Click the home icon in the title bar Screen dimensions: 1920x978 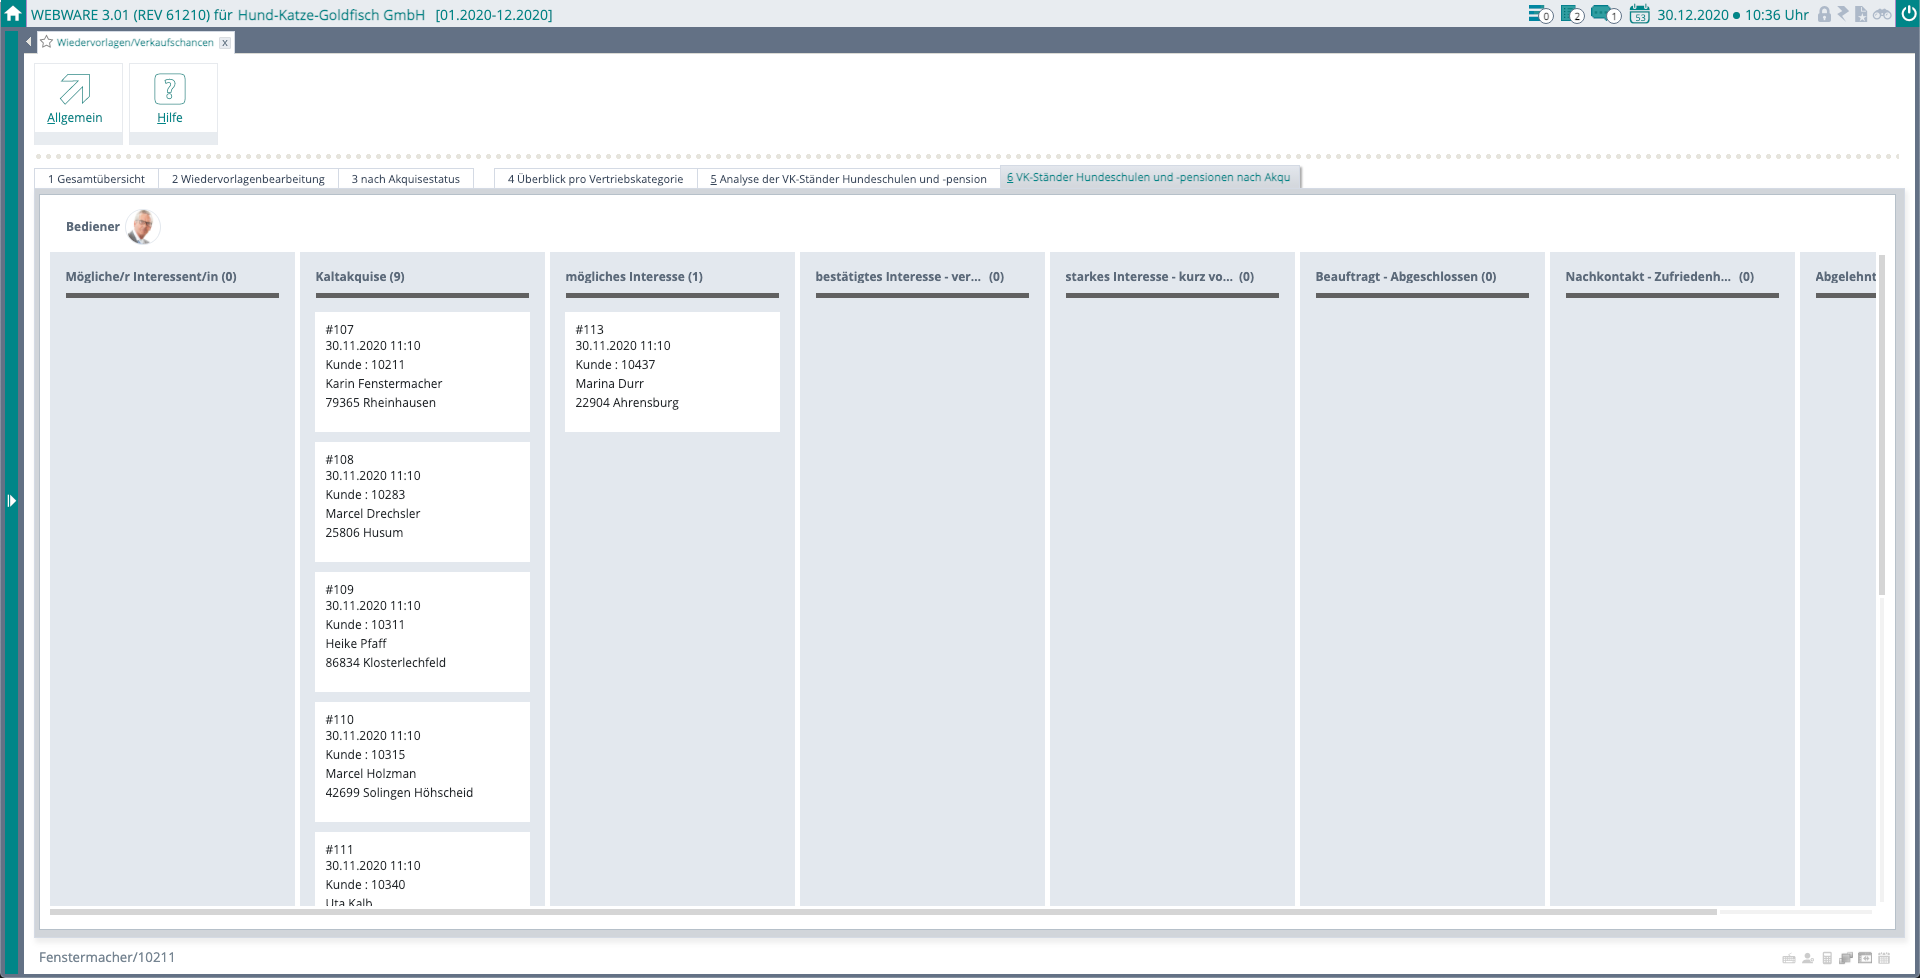[x=13, y=14]
